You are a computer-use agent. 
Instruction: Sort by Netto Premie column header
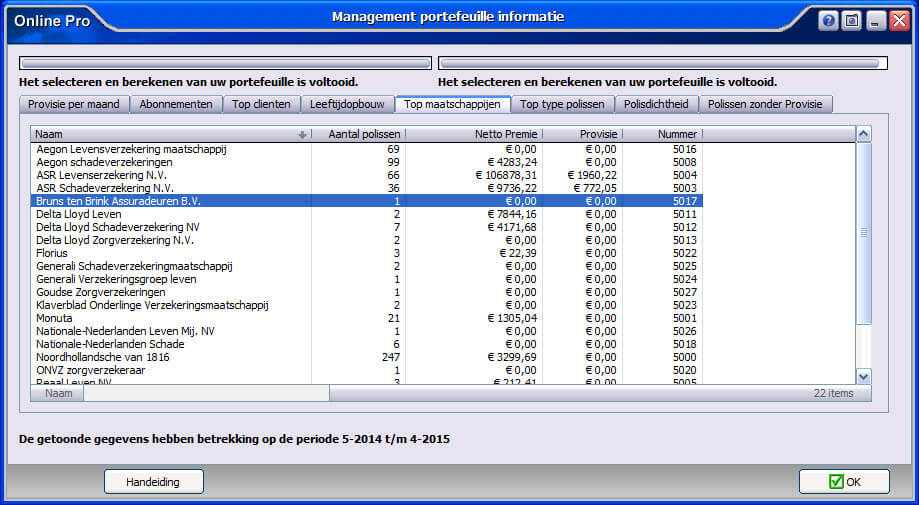[474, 134]
